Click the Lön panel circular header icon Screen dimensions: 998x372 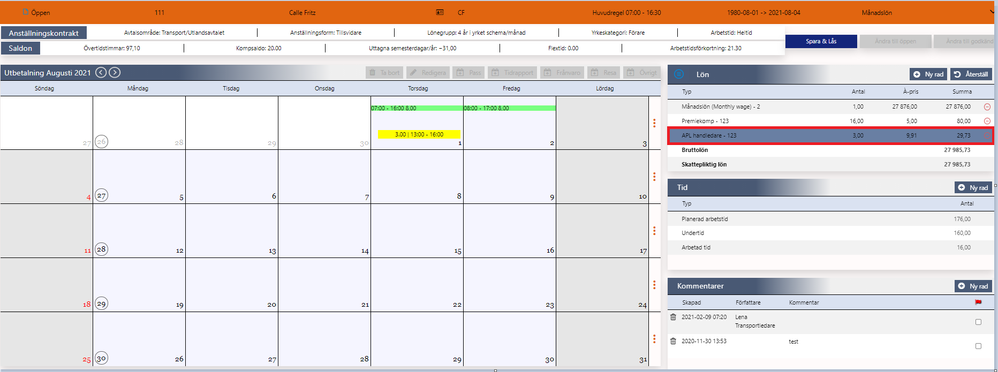(678, 75)
